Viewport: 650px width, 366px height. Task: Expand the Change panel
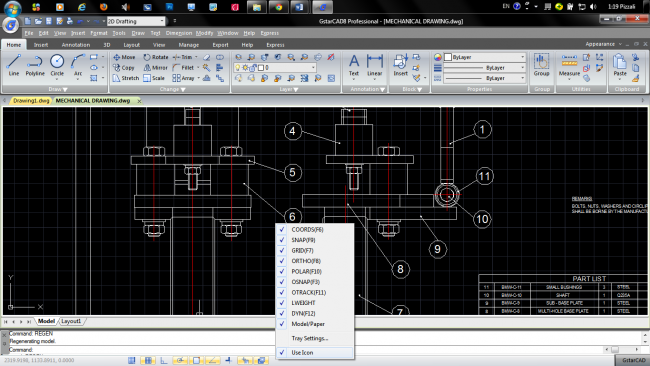coord(172,89)
